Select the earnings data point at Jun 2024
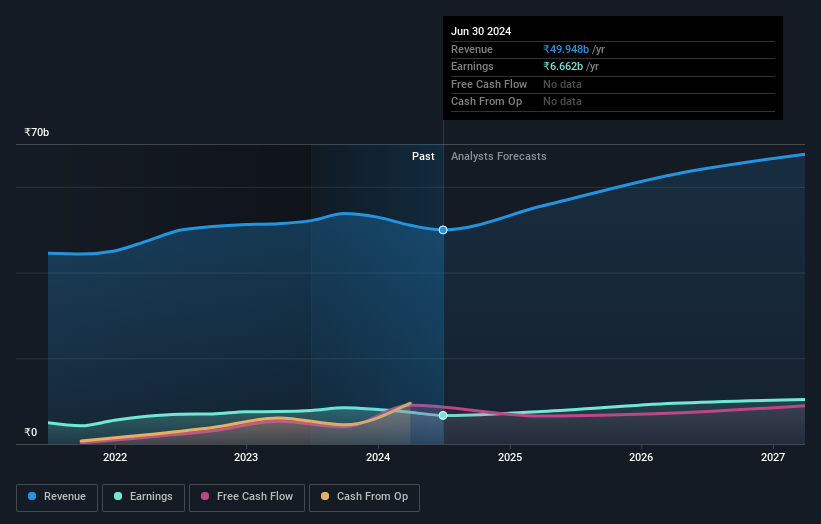This screenshot has width=821, height=524. point(443,415)
